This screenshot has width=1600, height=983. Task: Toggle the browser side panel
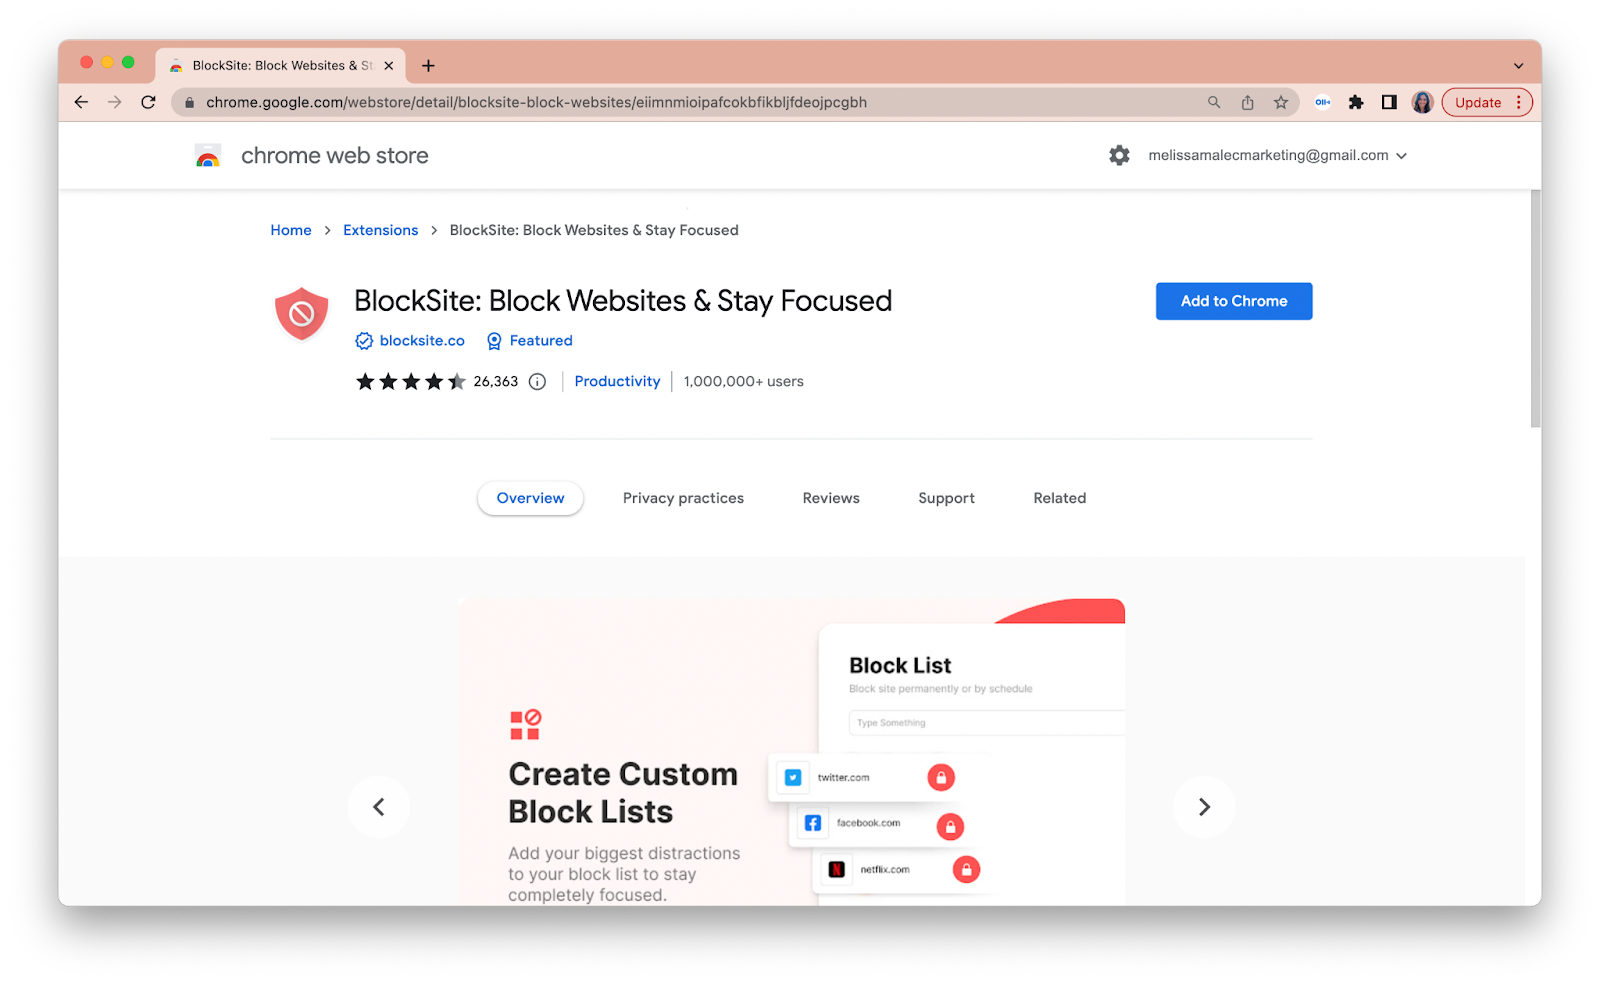1389,102
